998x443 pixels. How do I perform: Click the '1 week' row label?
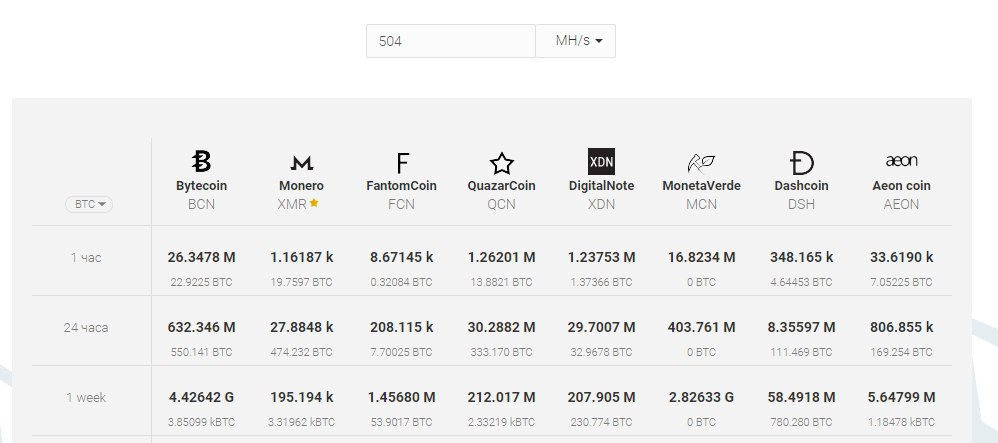tap(86, 398)
